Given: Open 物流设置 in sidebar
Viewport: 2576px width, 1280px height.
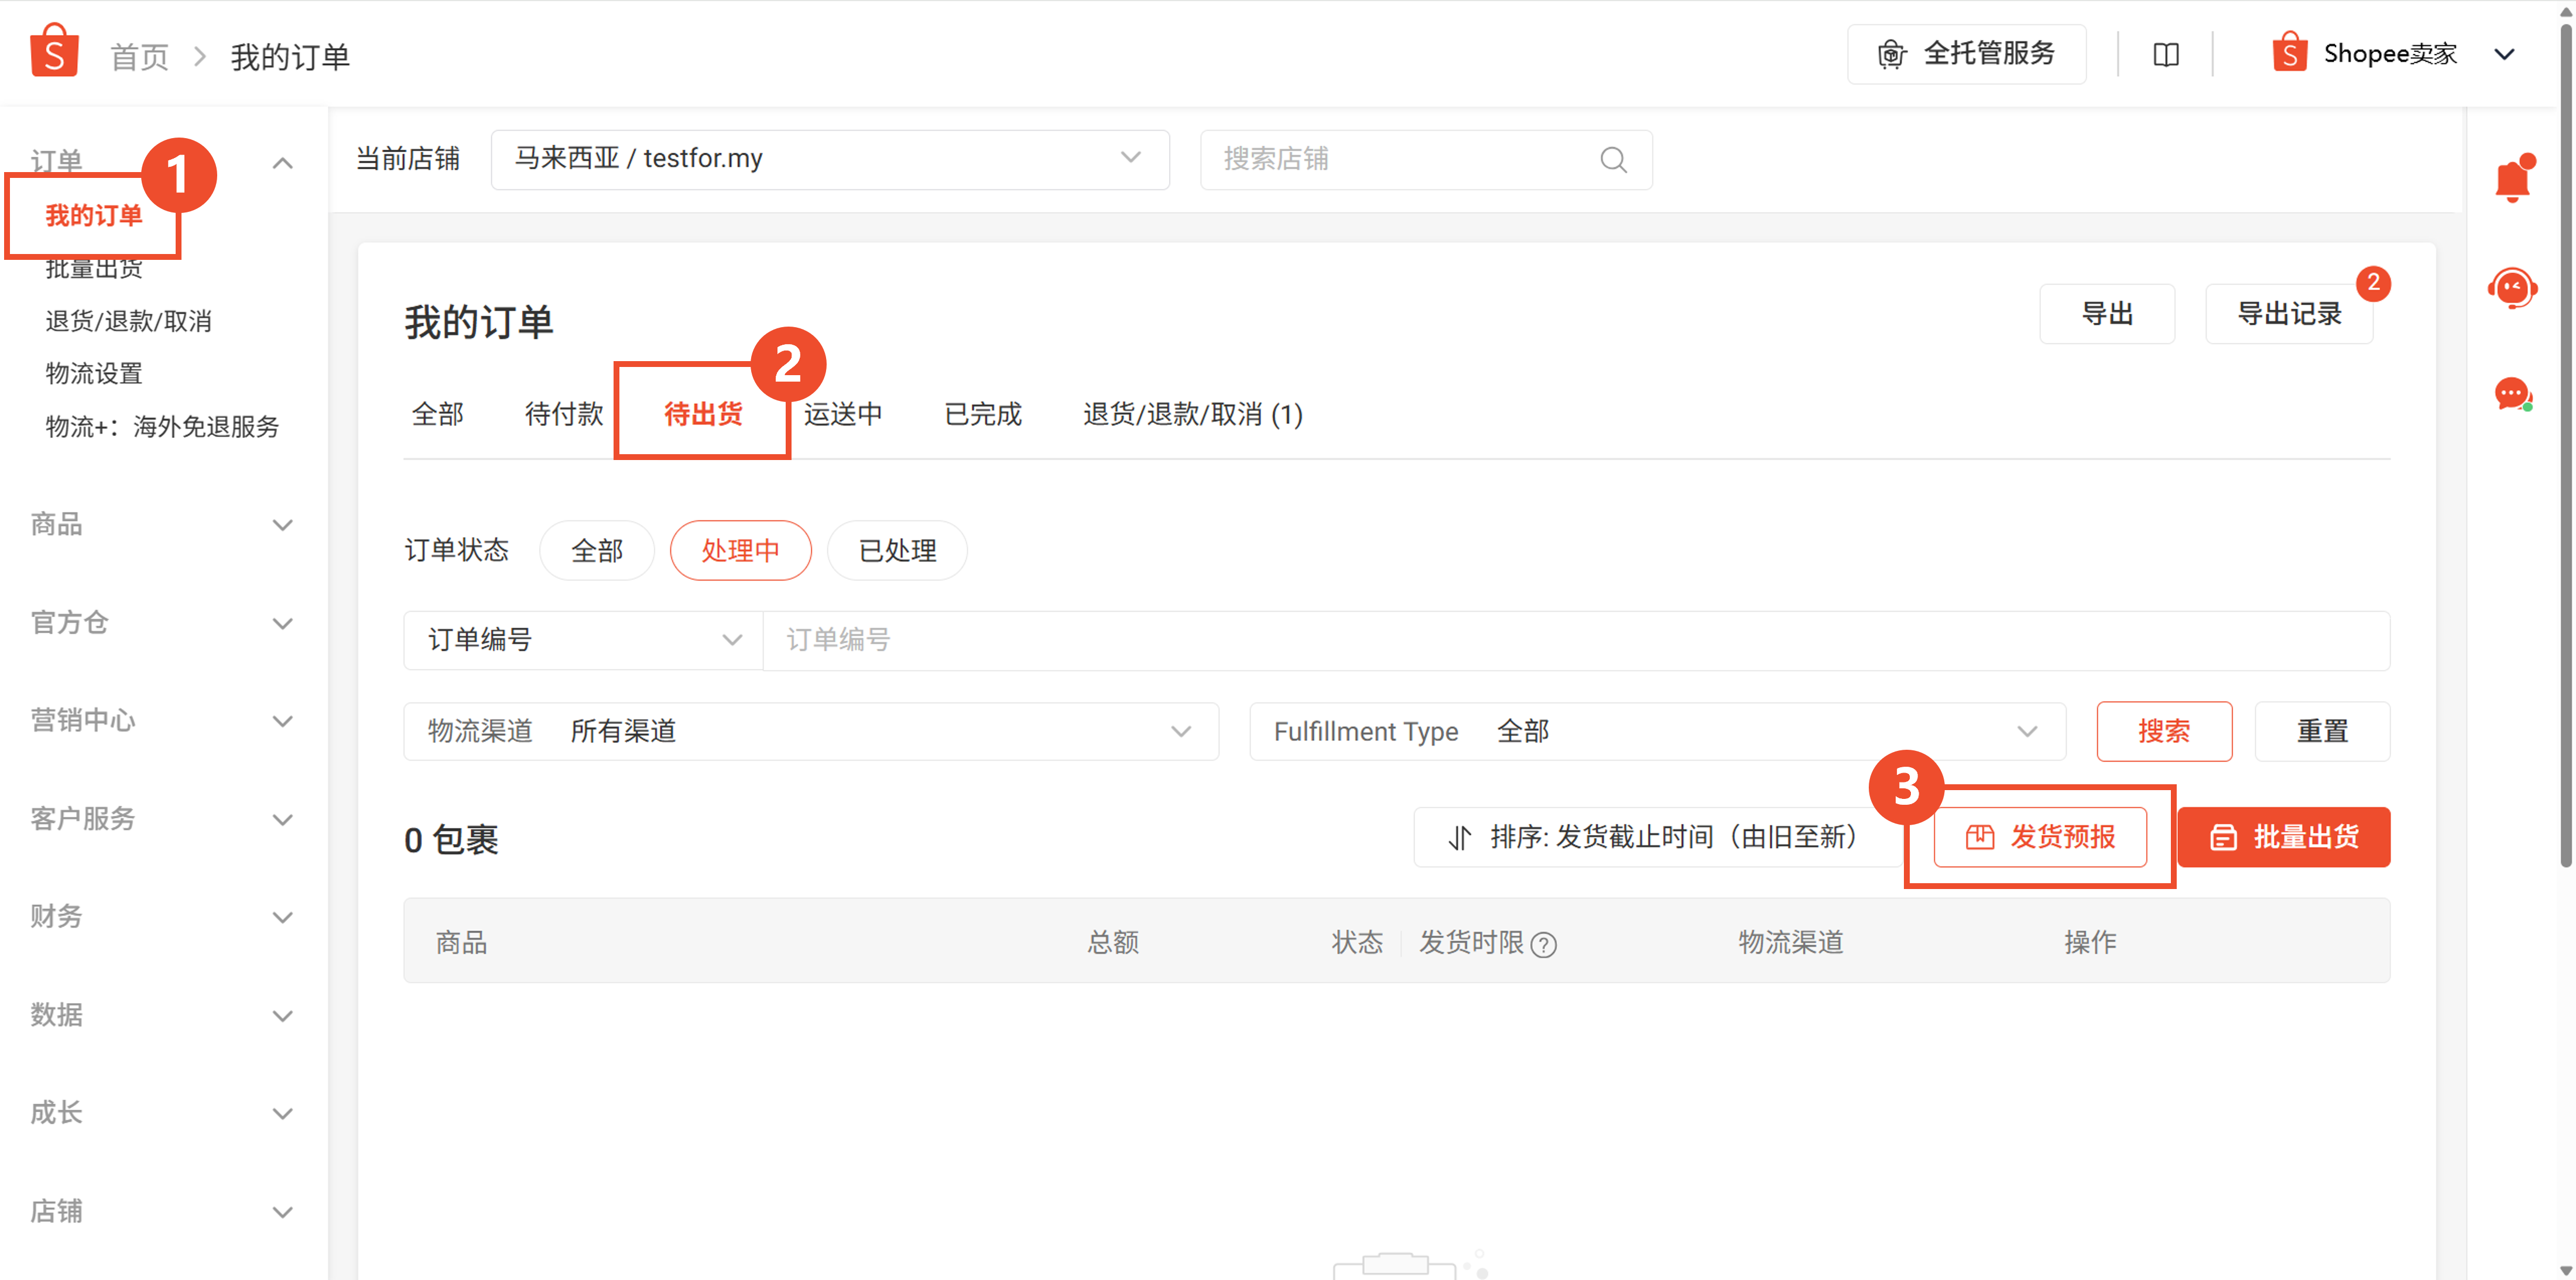Looking at the screenshot, I should click(94, 374).
